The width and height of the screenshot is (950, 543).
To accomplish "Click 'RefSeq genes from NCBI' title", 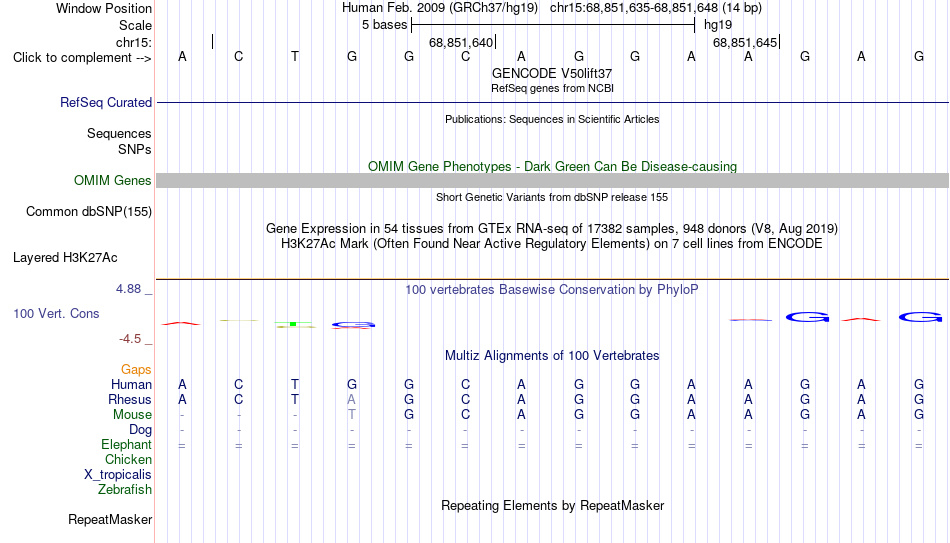I will pos(552,88).
